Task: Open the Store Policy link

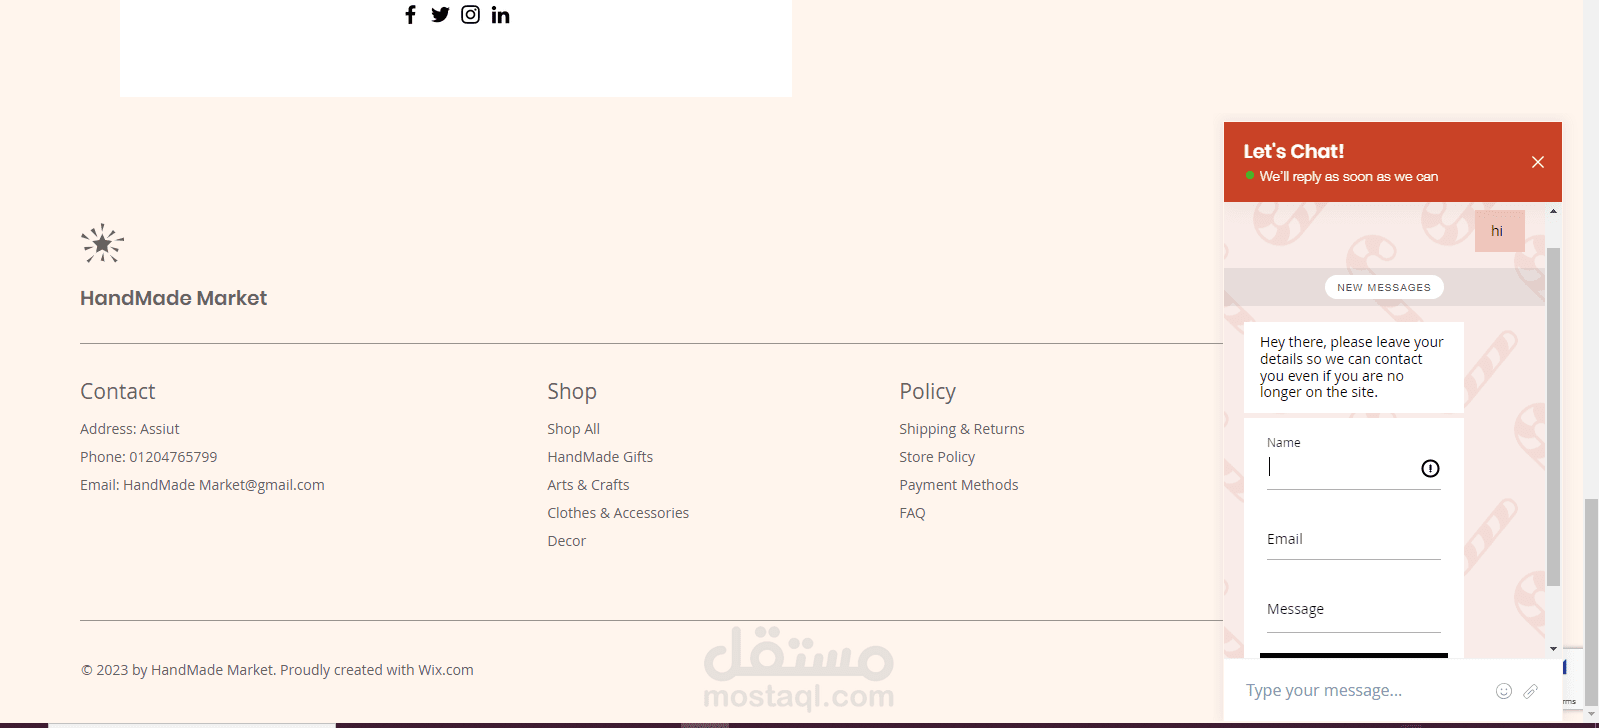Action: 937,457
